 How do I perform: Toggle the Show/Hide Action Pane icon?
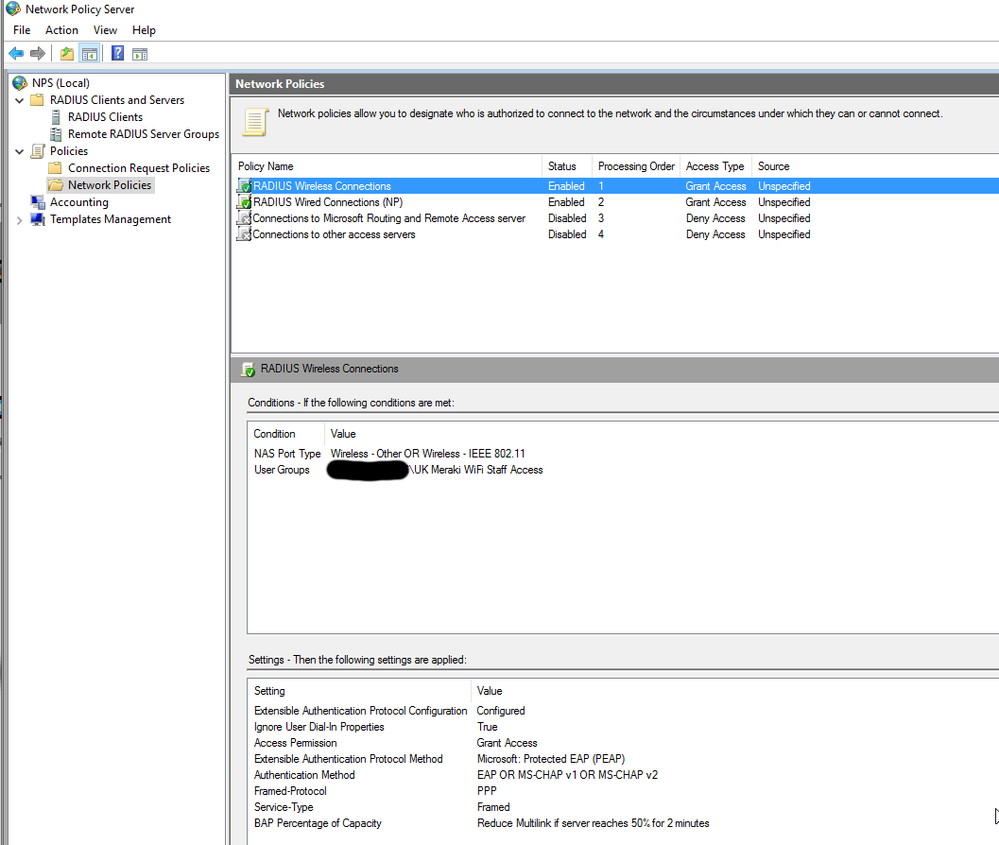140,54
